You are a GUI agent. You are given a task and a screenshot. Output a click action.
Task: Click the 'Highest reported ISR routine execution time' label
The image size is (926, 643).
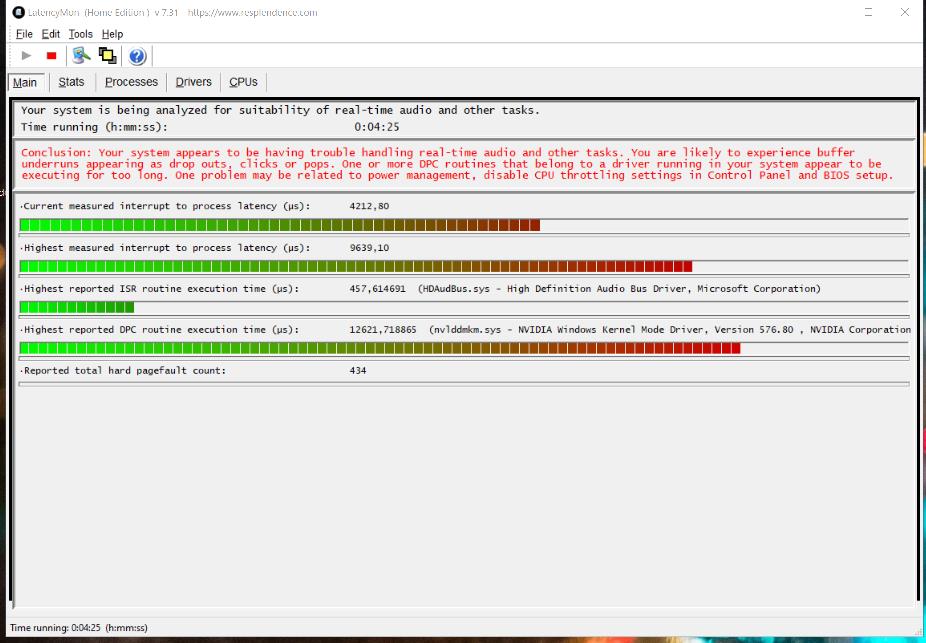[x=161, y=289]
